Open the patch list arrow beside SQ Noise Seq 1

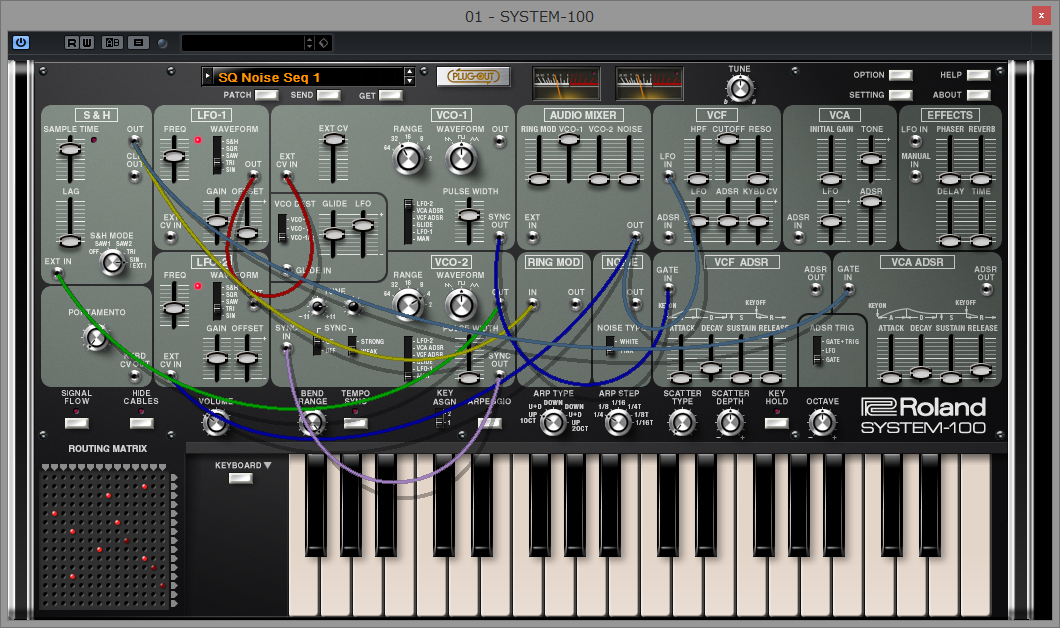[x=207, y=76]
